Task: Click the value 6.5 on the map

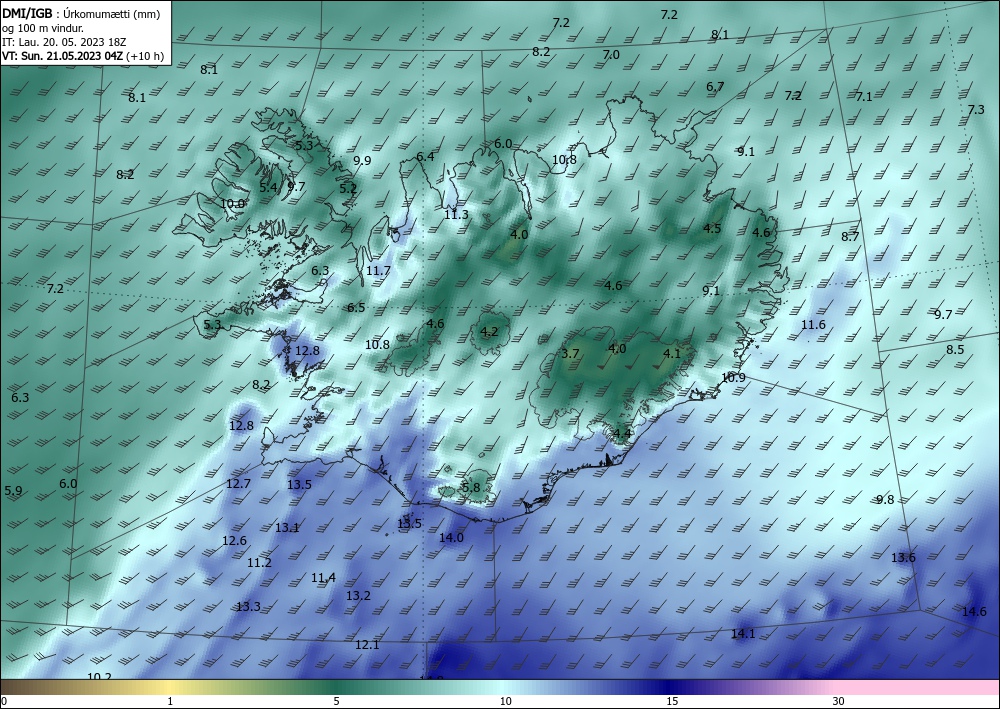Action: tap(357, 308)
